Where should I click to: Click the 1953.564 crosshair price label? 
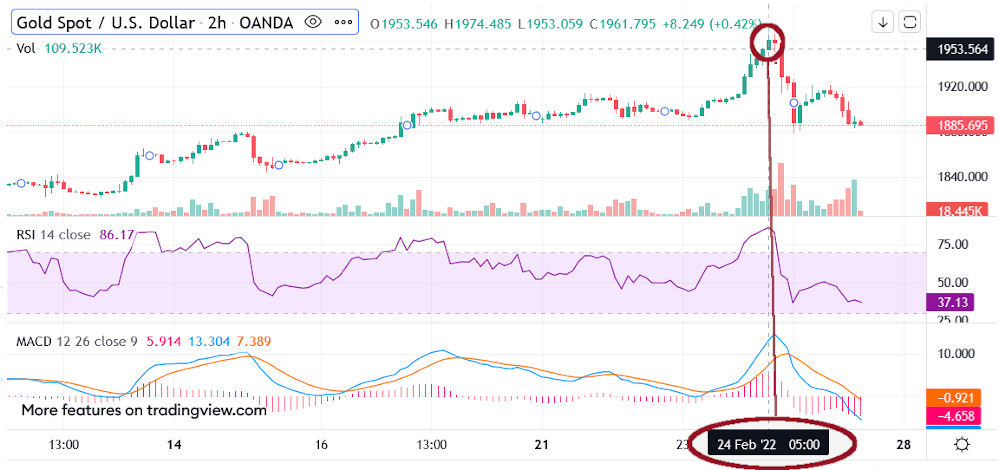[x=959, y=49]
